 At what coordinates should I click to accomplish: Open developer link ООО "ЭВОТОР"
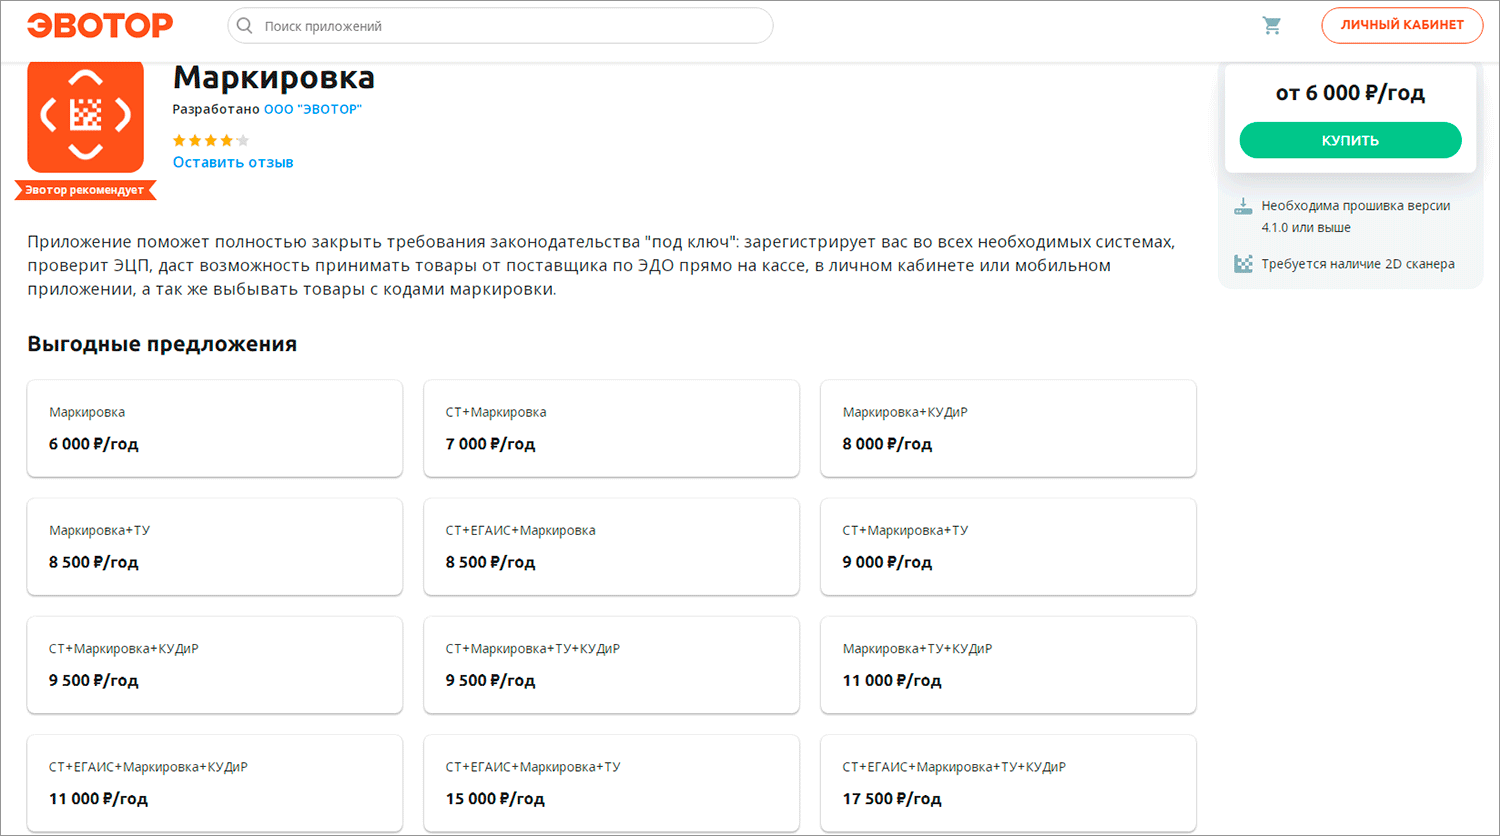tap(313, 109)
